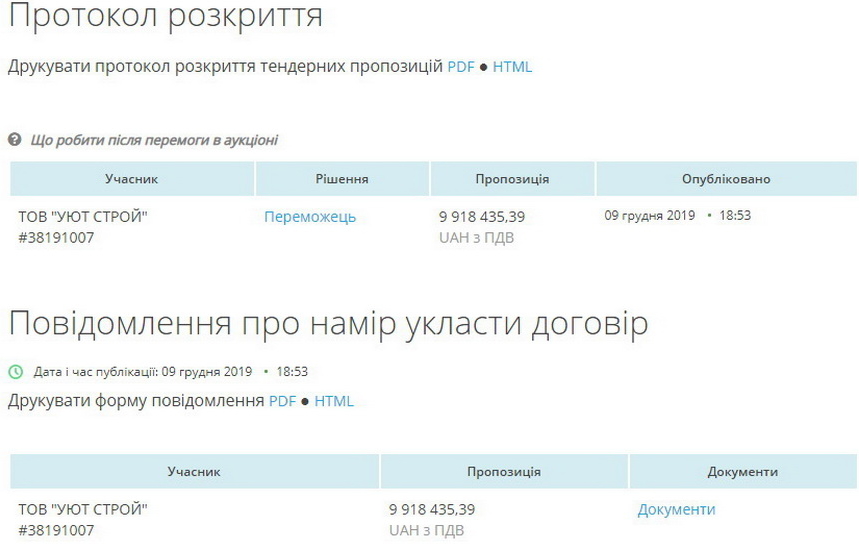Viewport: 859px width, 550px height.
Task: Open PDF of the tender opening protocol
Action: tap(460, 67)
